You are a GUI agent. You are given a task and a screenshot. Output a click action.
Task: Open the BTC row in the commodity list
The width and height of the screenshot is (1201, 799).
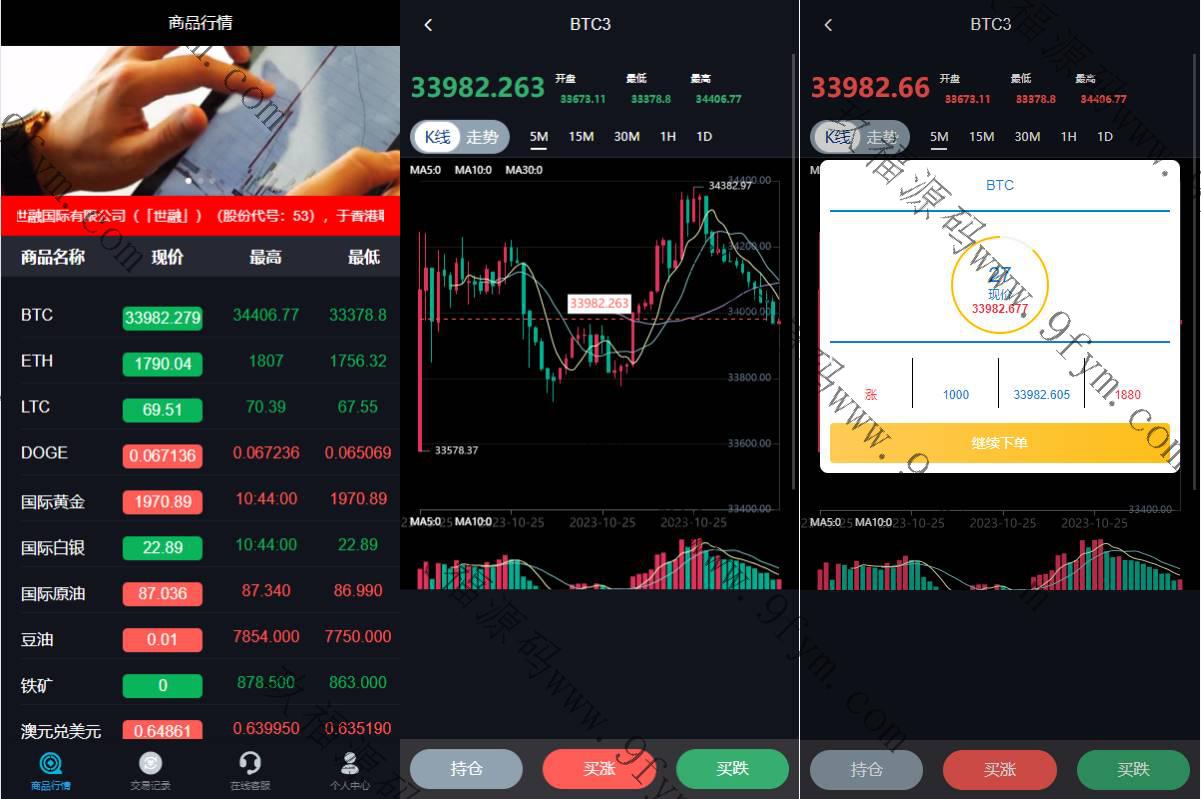(x=200, y=315)
